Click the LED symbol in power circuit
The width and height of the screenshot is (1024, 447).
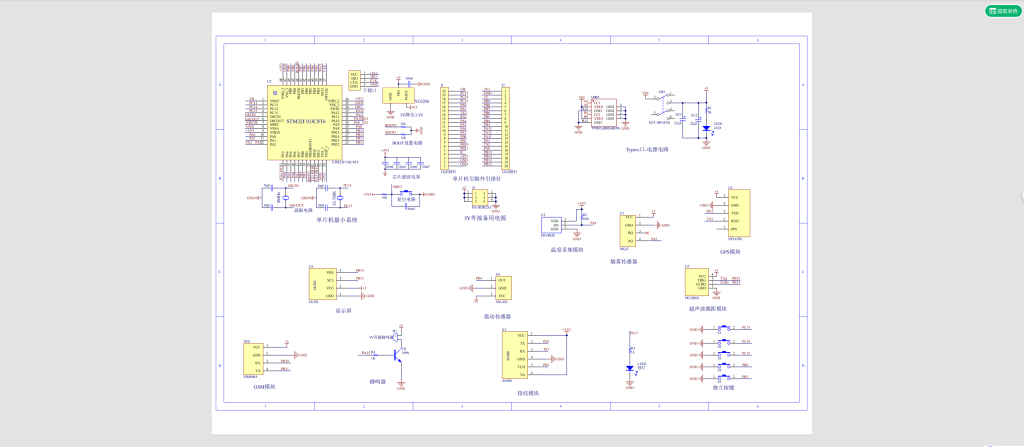706,128
